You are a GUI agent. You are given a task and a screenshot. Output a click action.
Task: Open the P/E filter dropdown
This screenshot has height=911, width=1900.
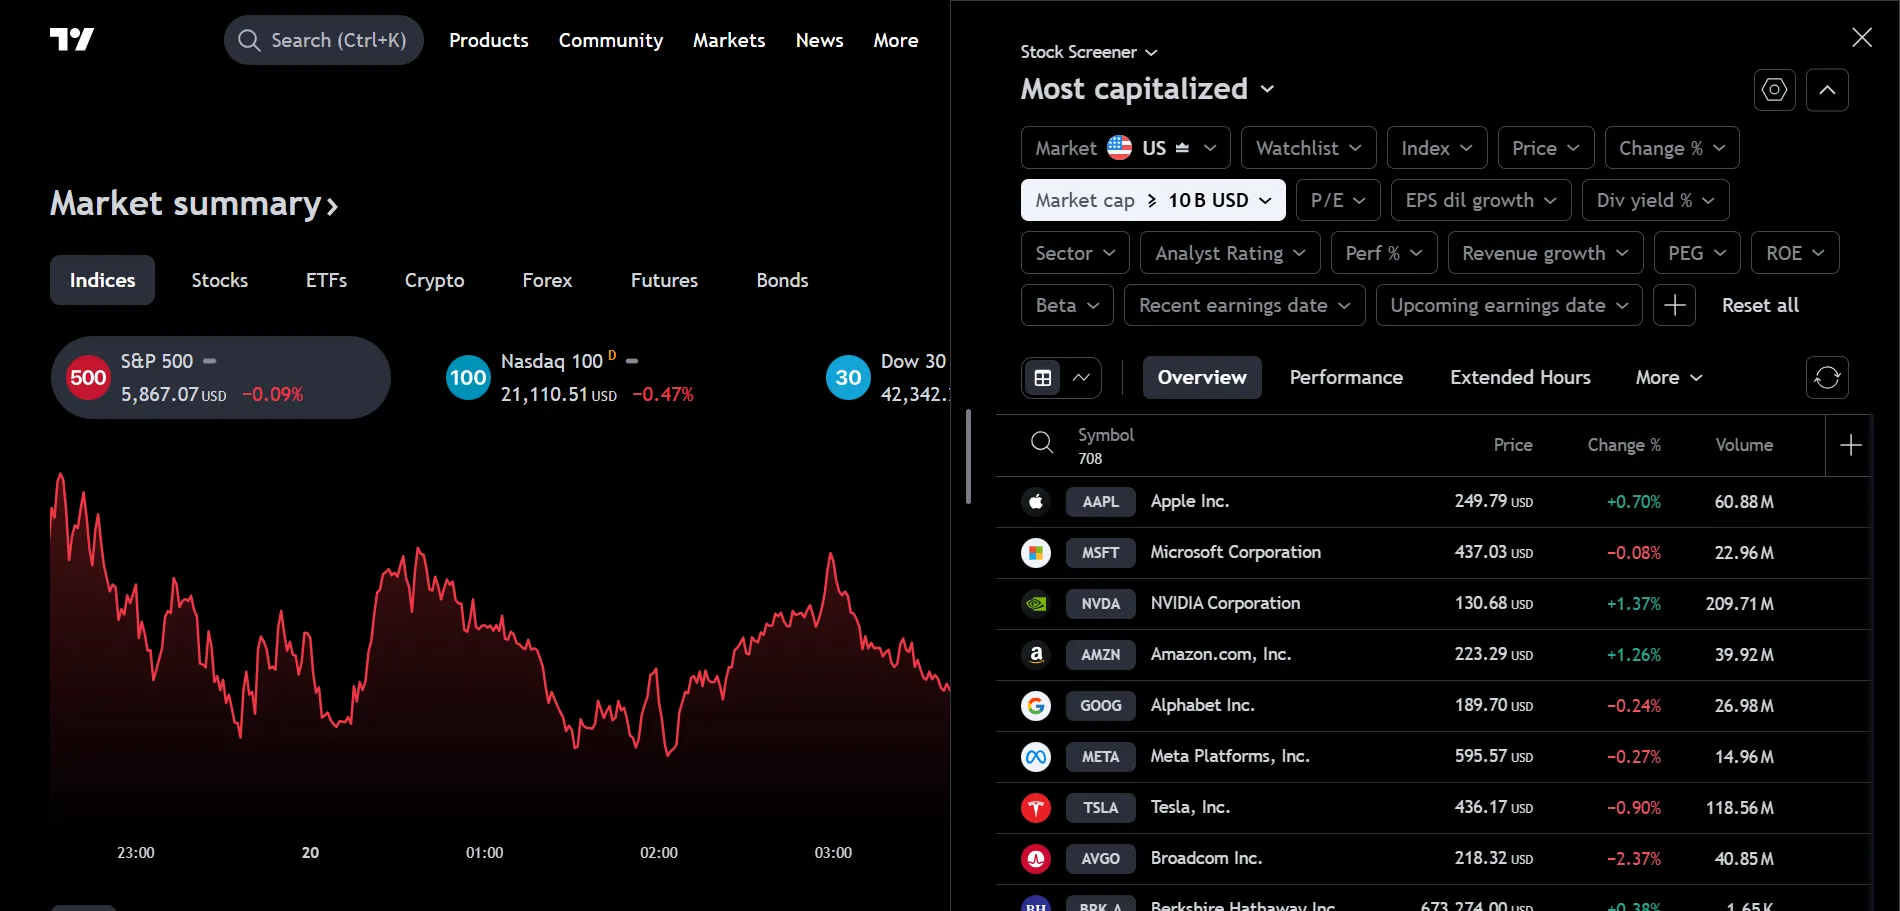coord(1338,200)
